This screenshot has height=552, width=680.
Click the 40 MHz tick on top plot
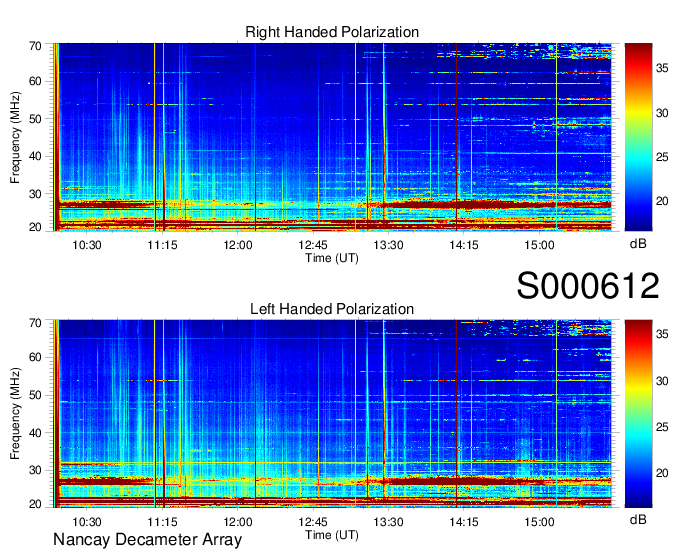point(35,156)
